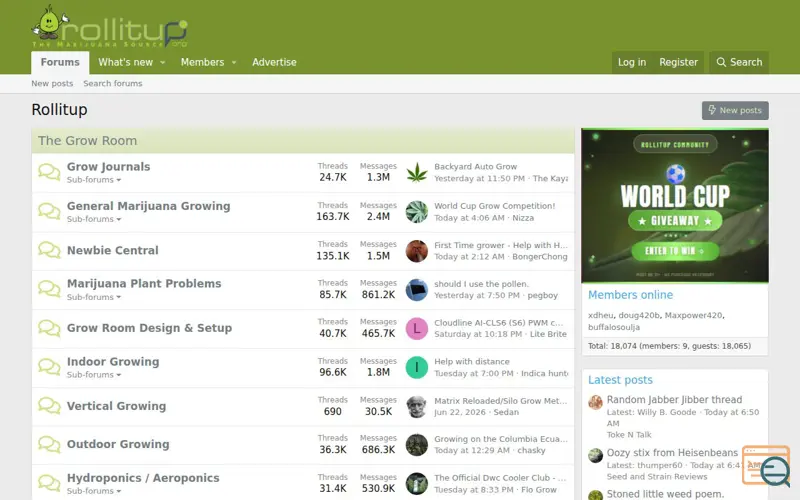Open Help with distance post
The image size is (800, 500).
[x=471, y=361]
